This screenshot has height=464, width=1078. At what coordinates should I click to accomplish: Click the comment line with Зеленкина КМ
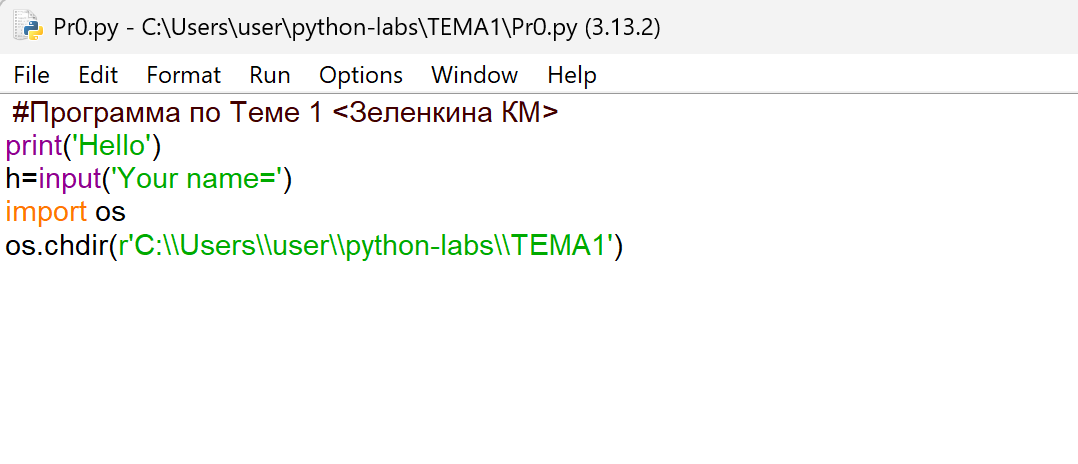tap(285, 114)
